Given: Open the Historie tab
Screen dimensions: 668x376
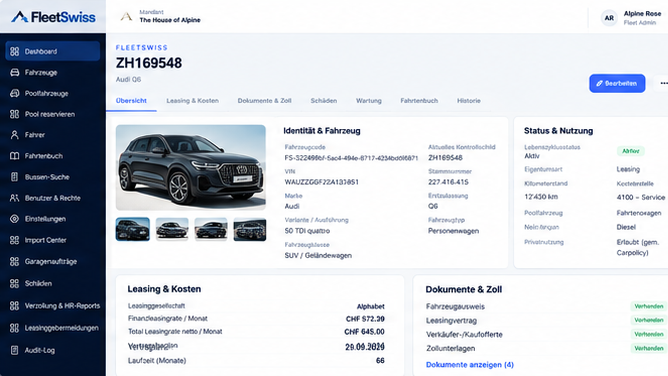Looking at the screenshot, I should pos(469,101).
